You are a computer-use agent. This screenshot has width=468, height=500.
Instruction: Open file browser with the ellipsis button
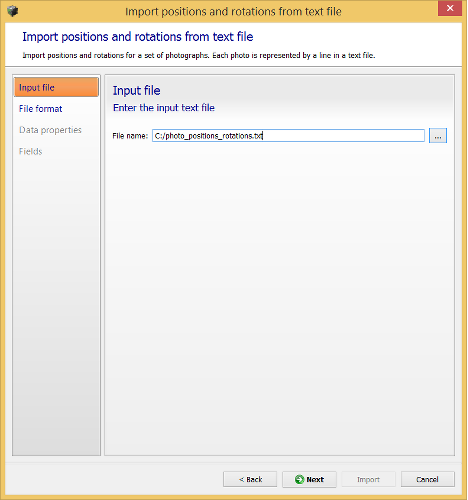point(438,136)
